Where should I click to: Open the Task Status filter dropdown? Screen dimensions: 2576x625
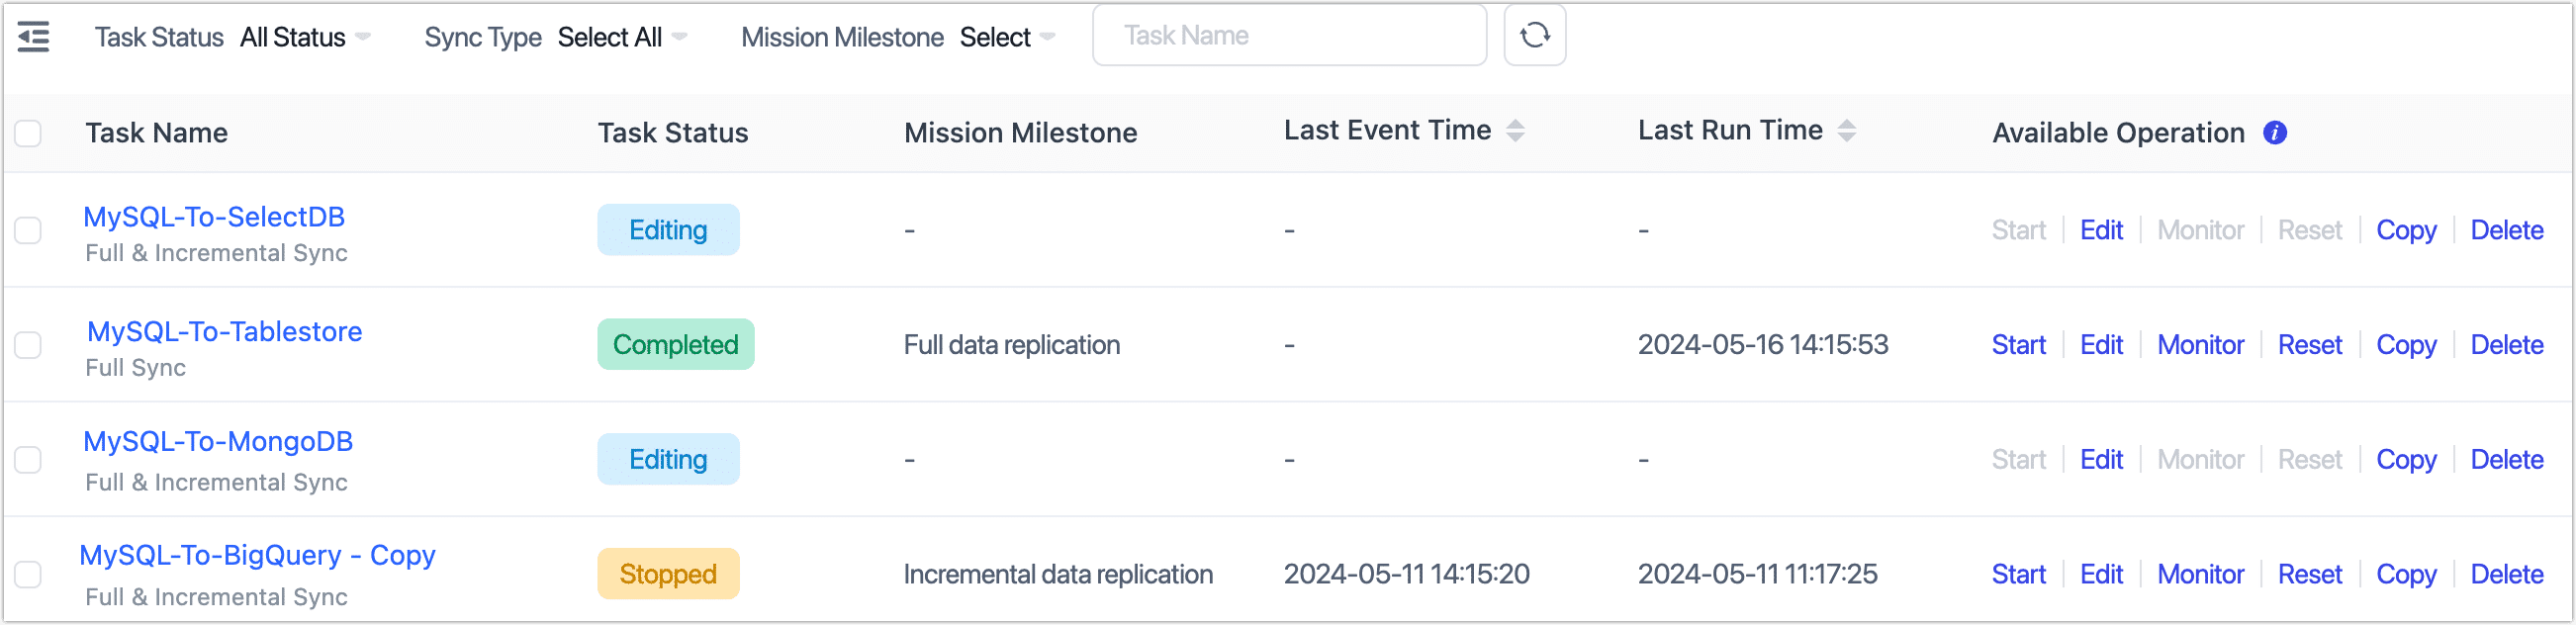(x=305, y=38)
